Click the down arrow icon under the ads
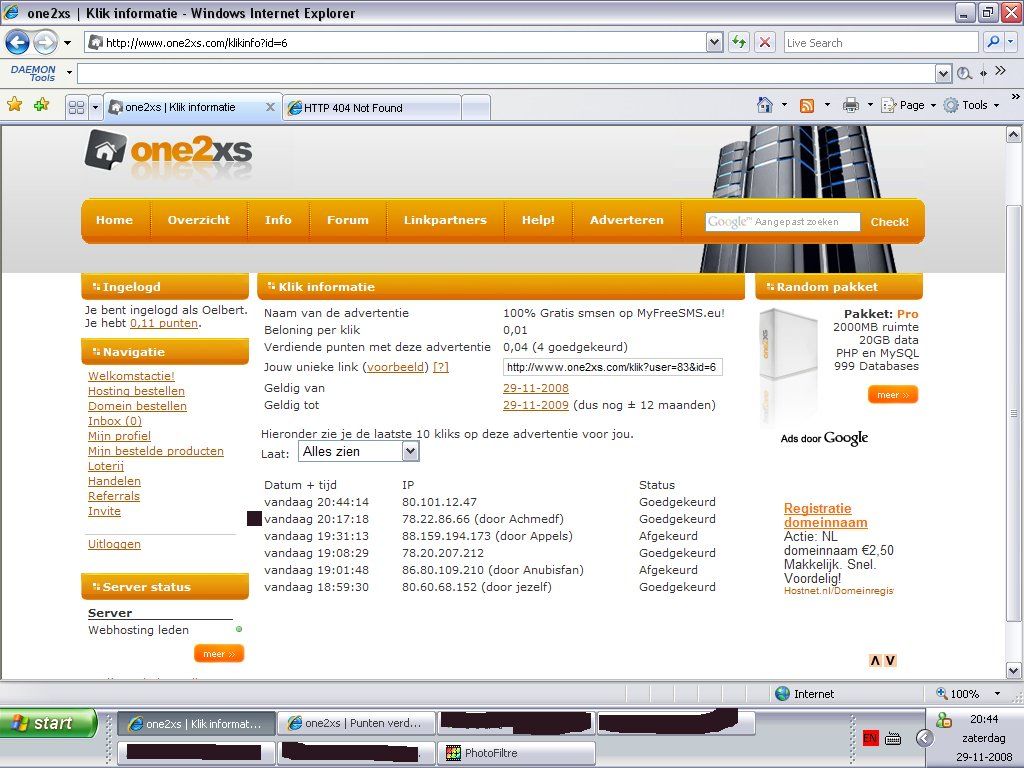Screen dimensions: 1024x768 pos(889,660)
